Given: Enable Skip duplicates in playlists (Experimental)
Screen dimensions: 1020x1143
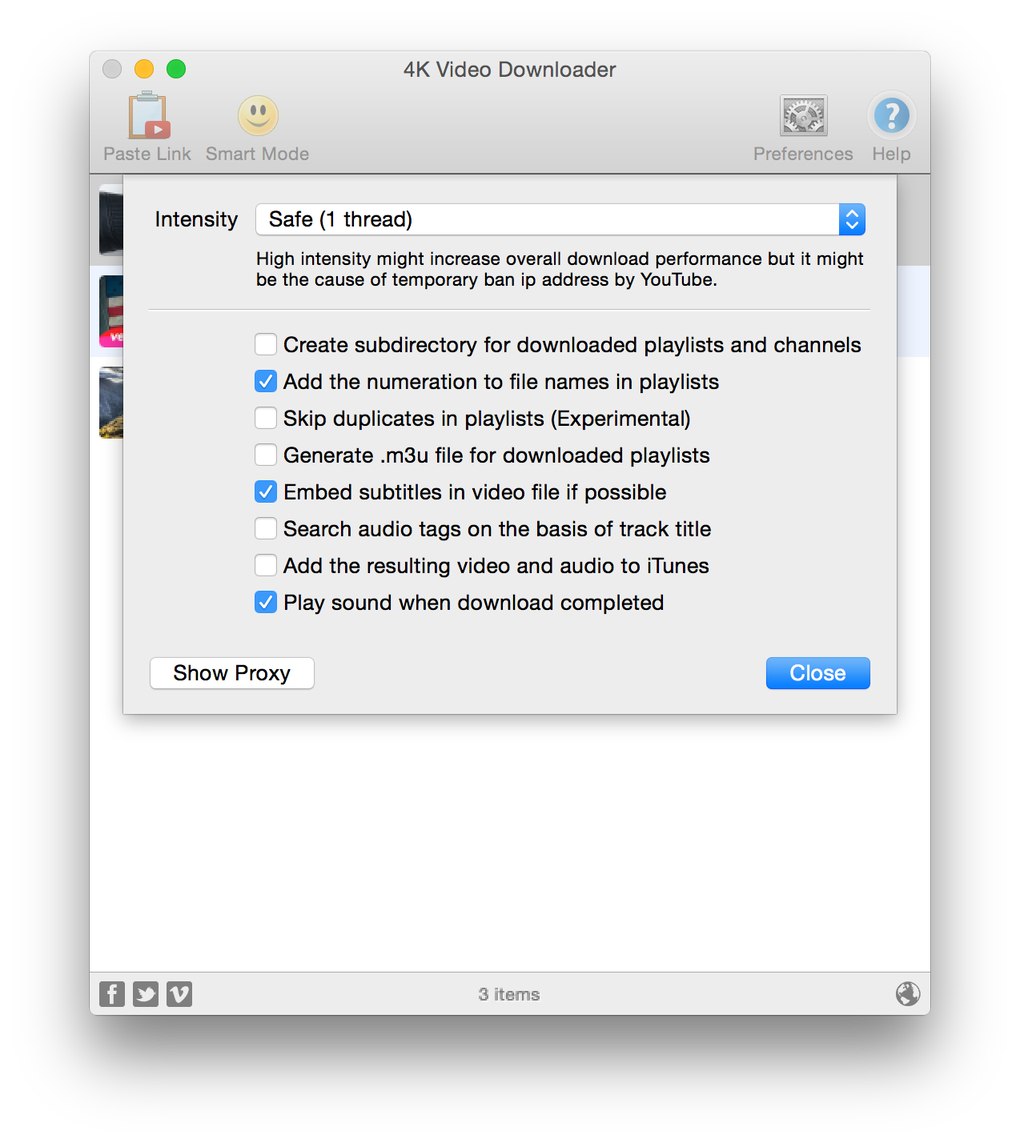Looking at the screenshot, I should pos(265,418).
